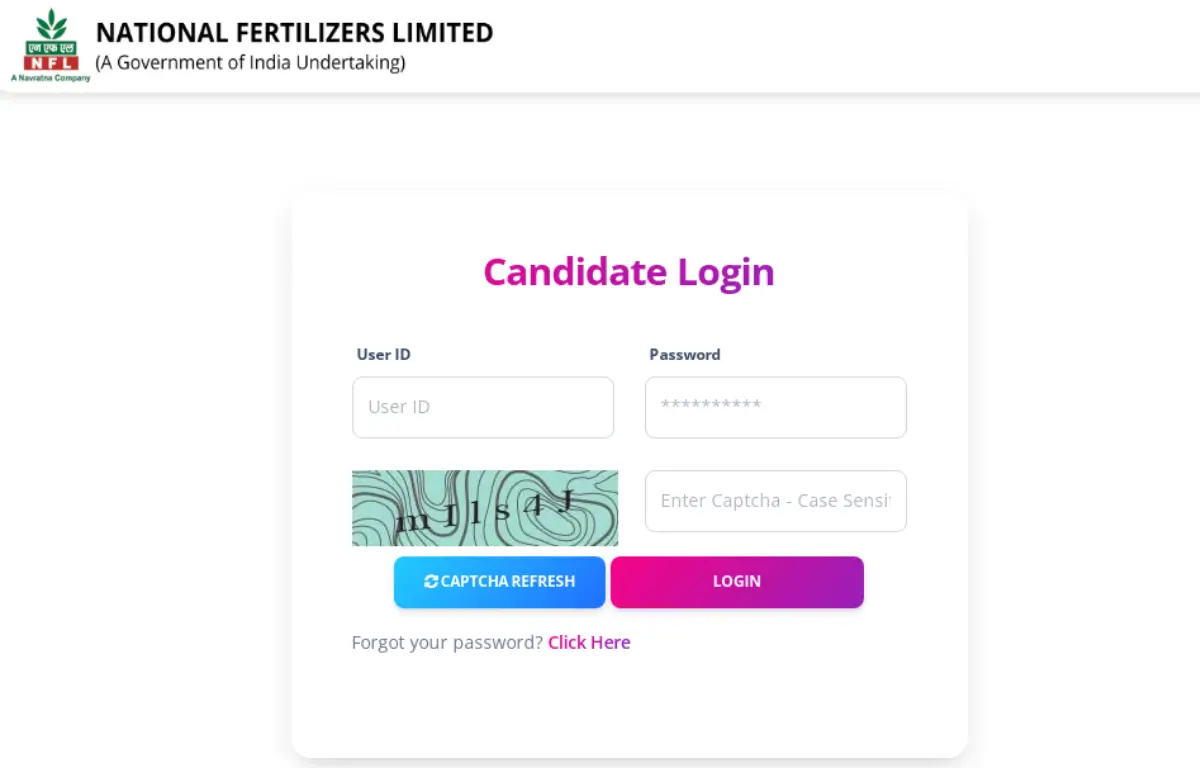Image resolution: width=1200 pixels, height=768 pixels.
Task: Click the distorted captcha image
Action: (x=485, y=508)
